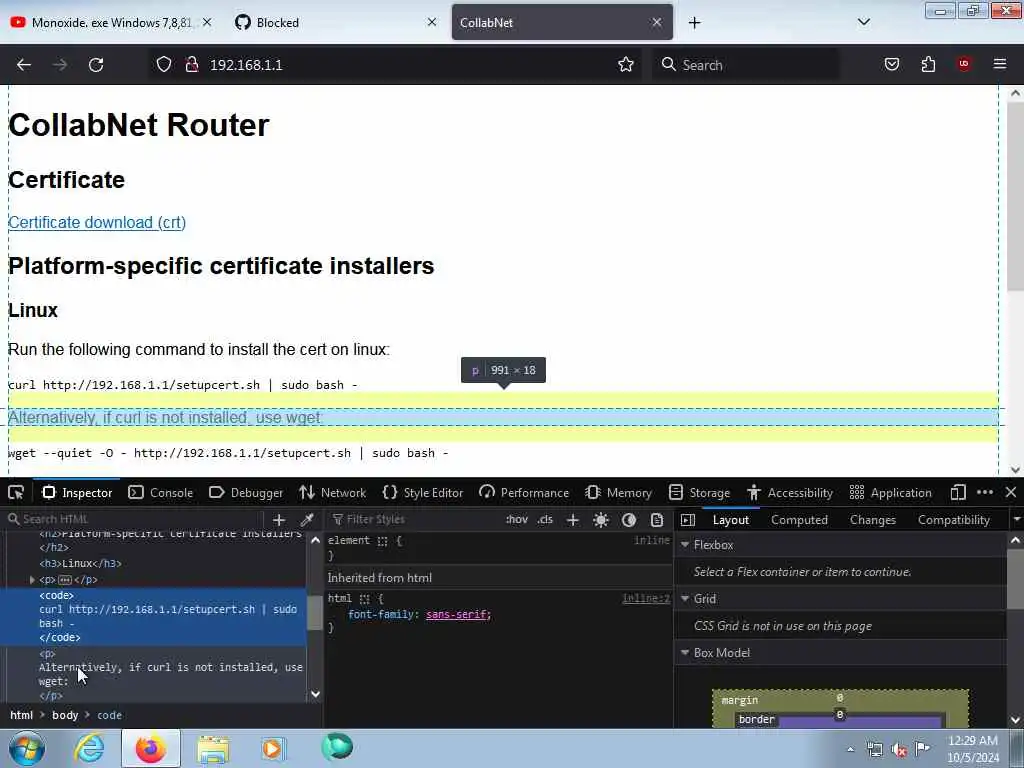Image resolution: width=1024 pixels, height=768 pixels.
Task: Toggle the .cls classes panel
Action: pos(545,520)
